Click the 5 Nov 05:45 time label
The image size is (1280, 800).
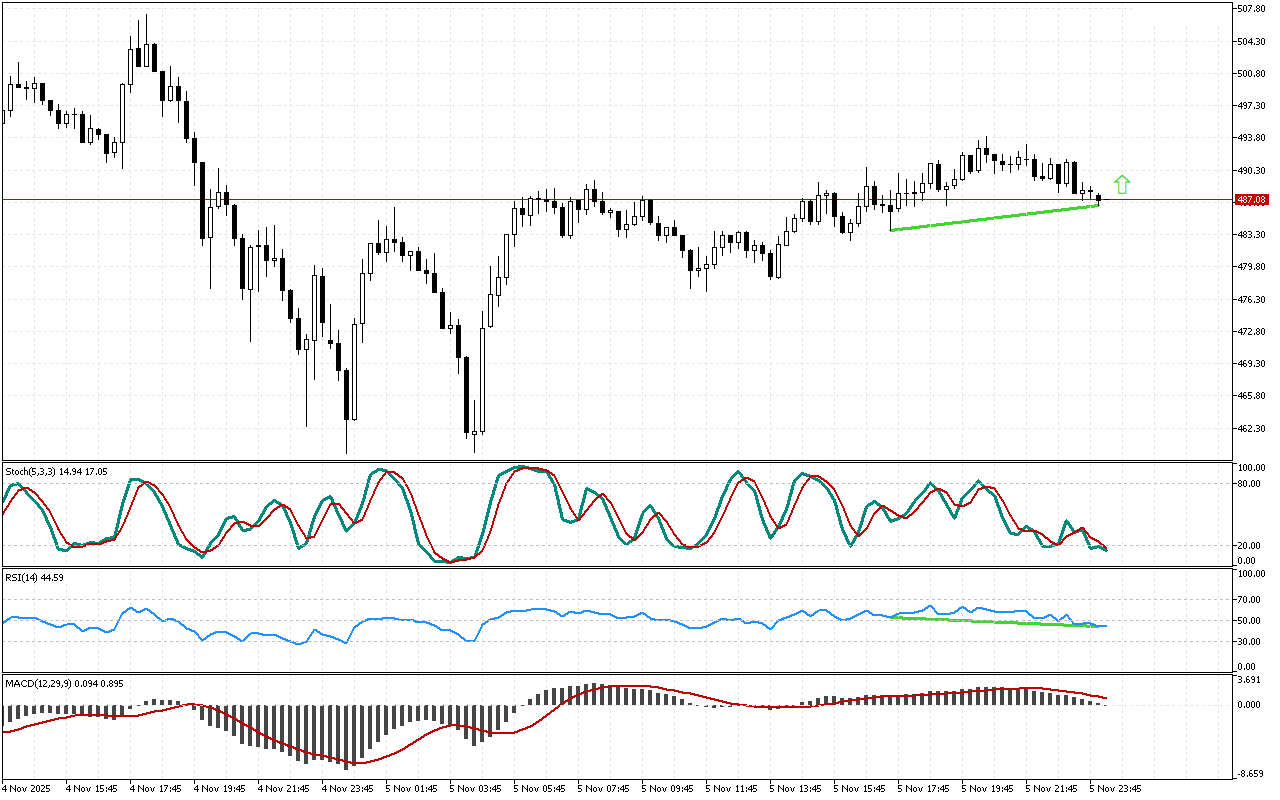point(539,788)
